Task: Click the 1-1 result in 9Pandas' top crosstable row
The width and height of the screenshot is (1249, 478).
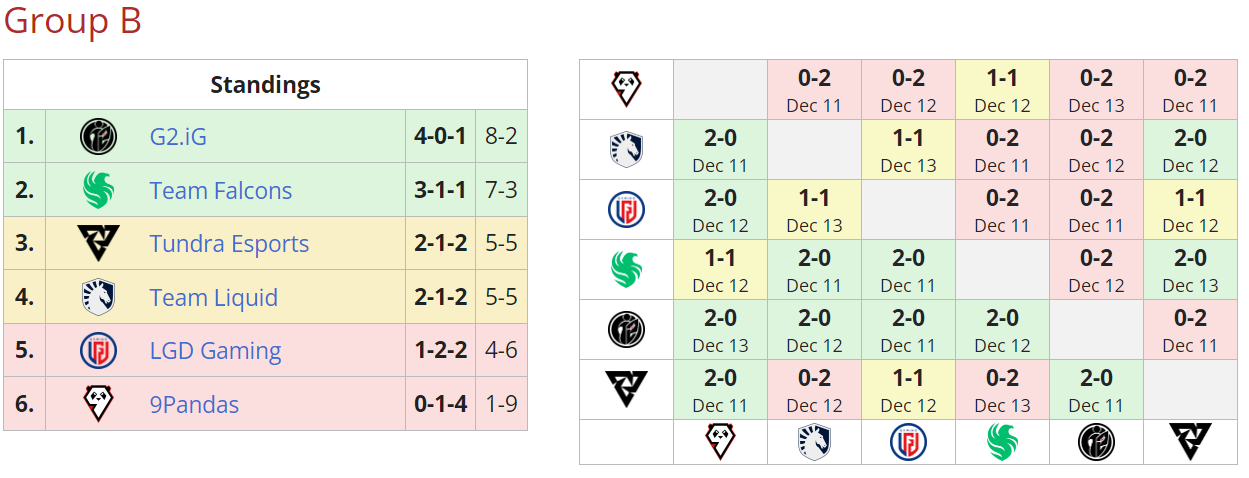Action: click(1002, 79)
